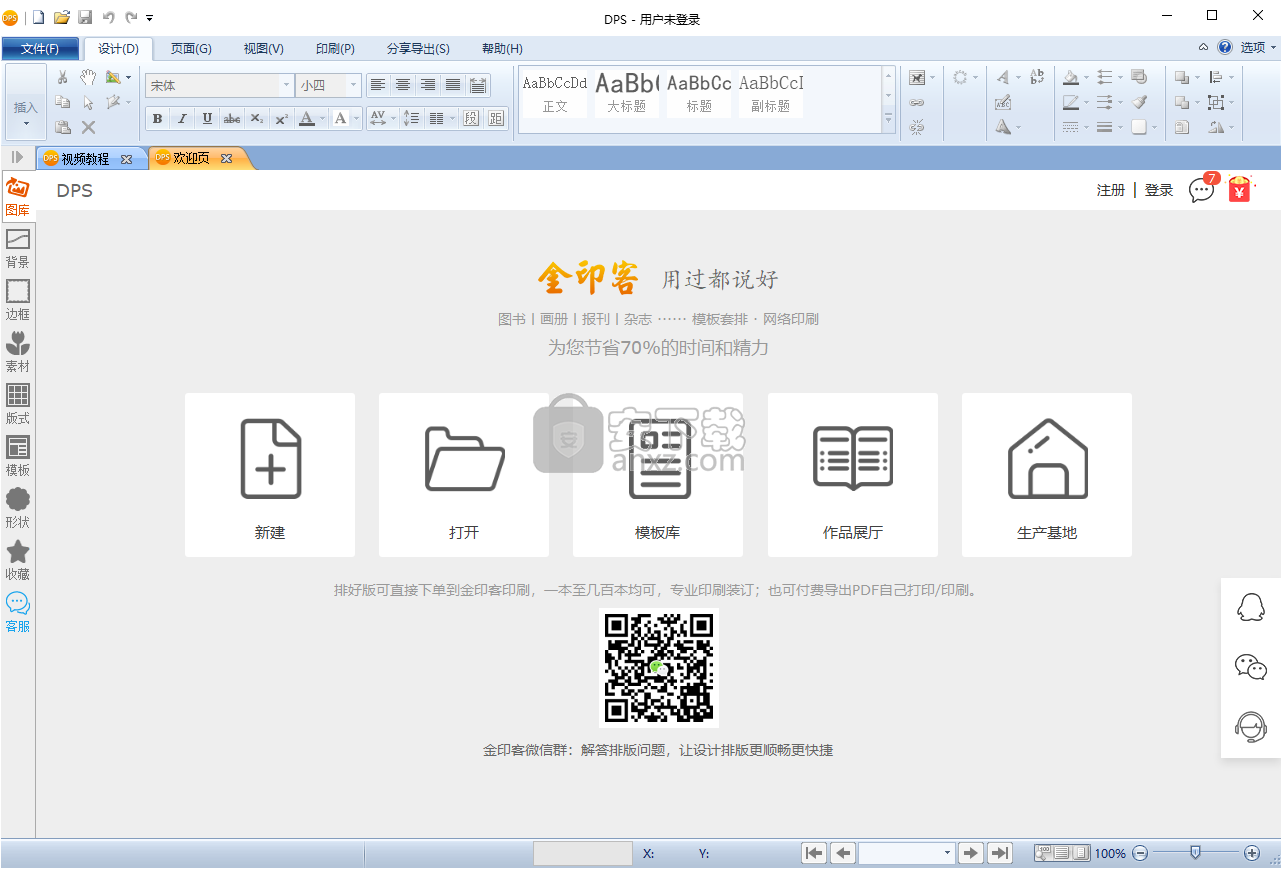The height and width of the screenshot is (869, 1282).
Task: Toggle subscript formatting
Action: coord(257,119)
